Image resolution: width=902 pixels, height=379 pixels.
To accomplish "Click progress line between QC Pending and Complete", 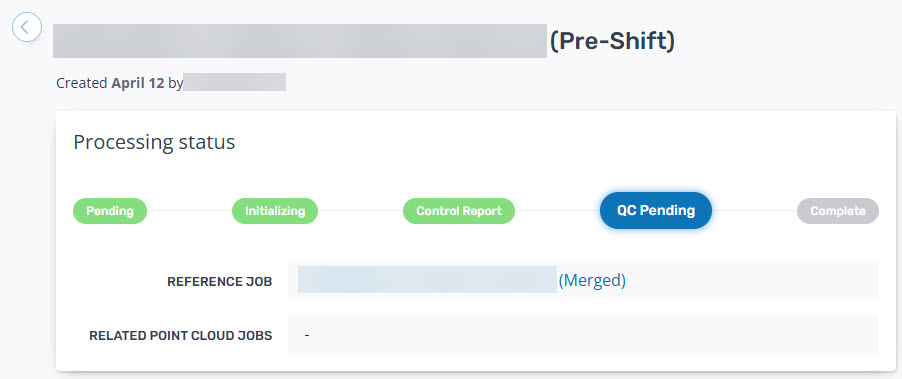I will (754, 211).
